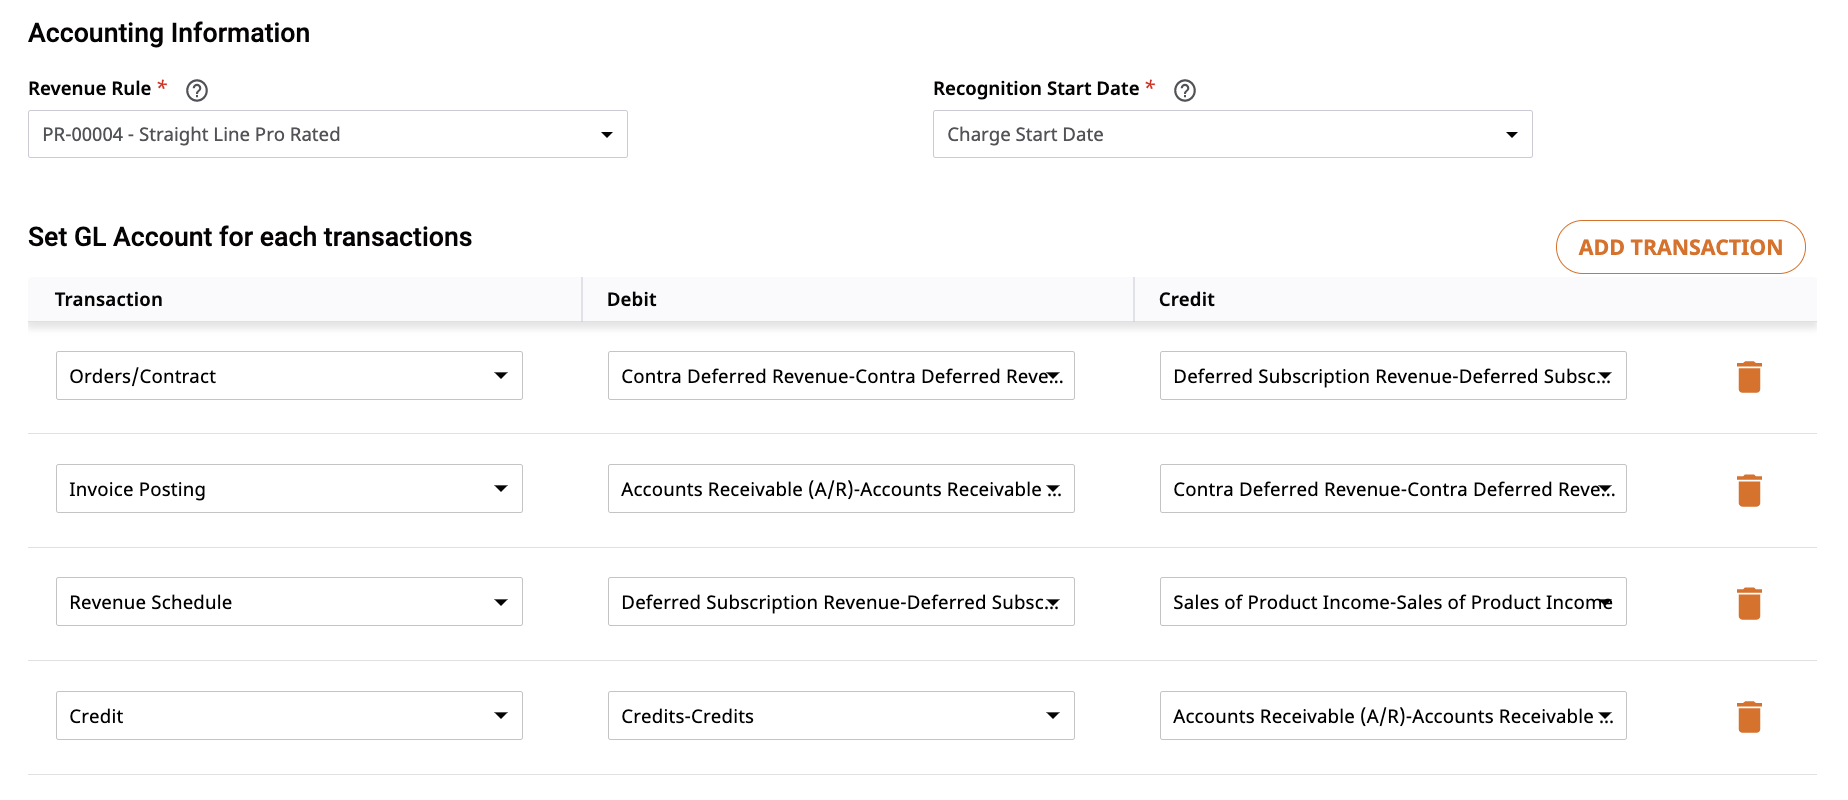Delete the Orders/Contract transaction row
Image resolution: width=1848 pixels, height=800 pixels.
coord(1749,377)
